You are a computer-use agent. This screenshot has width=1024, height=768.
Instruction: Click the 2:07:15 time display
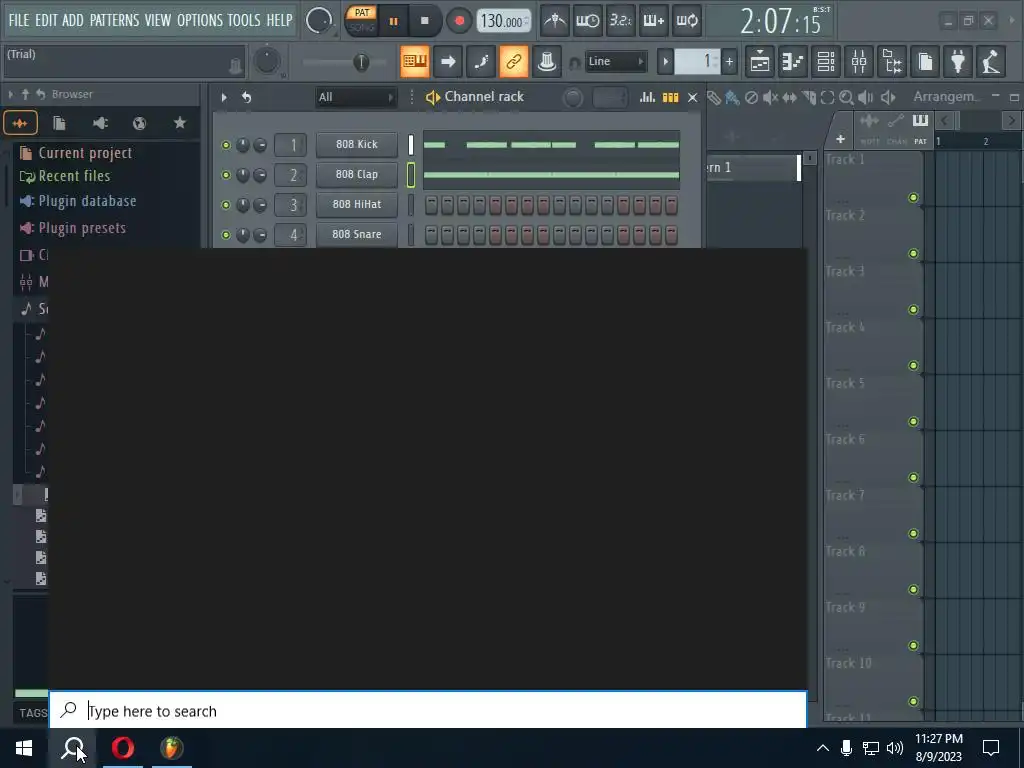tap(780, 22)
